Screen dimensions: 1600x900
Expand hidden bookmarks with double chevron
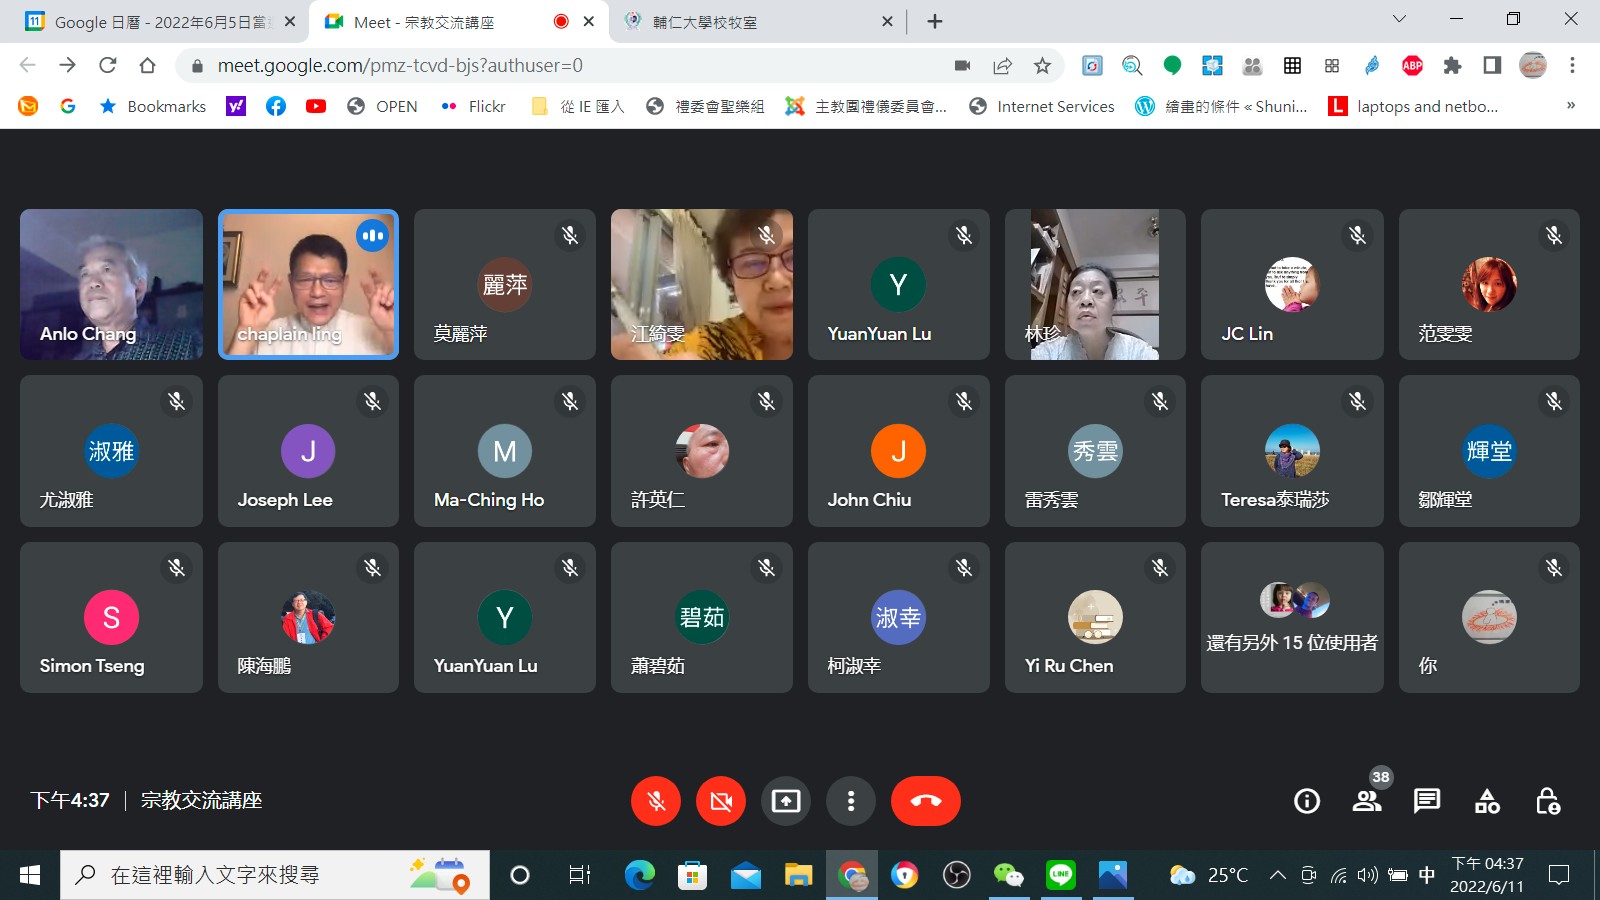(x=1570, y=106)
